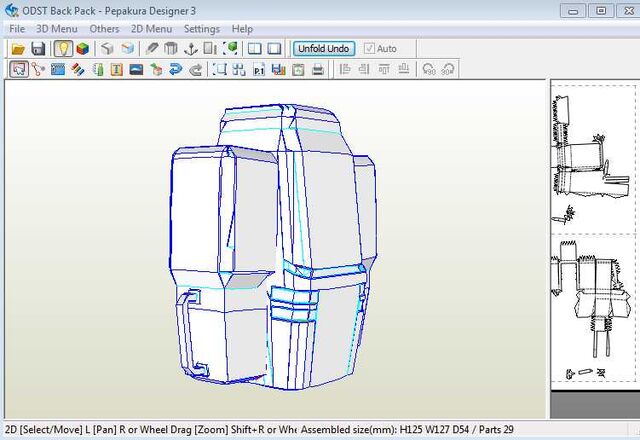
Task: Open a file with the folder icon
Action: (x=18, y=49)
